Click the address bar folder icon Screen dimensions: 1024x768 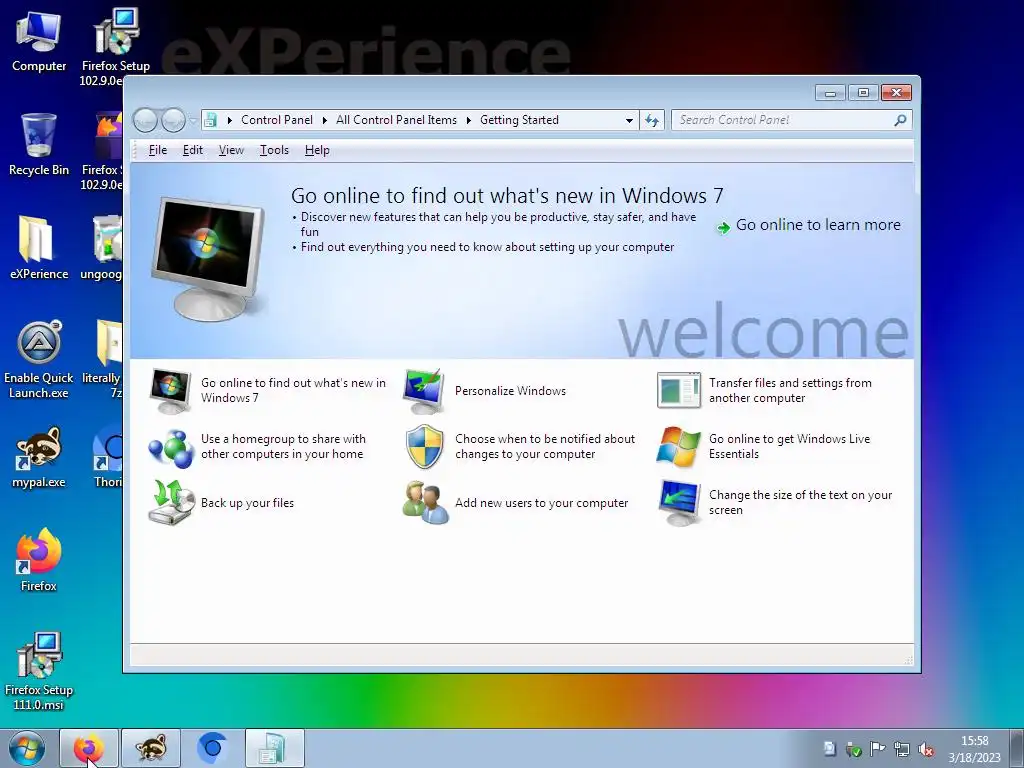(x=210, y=120)
